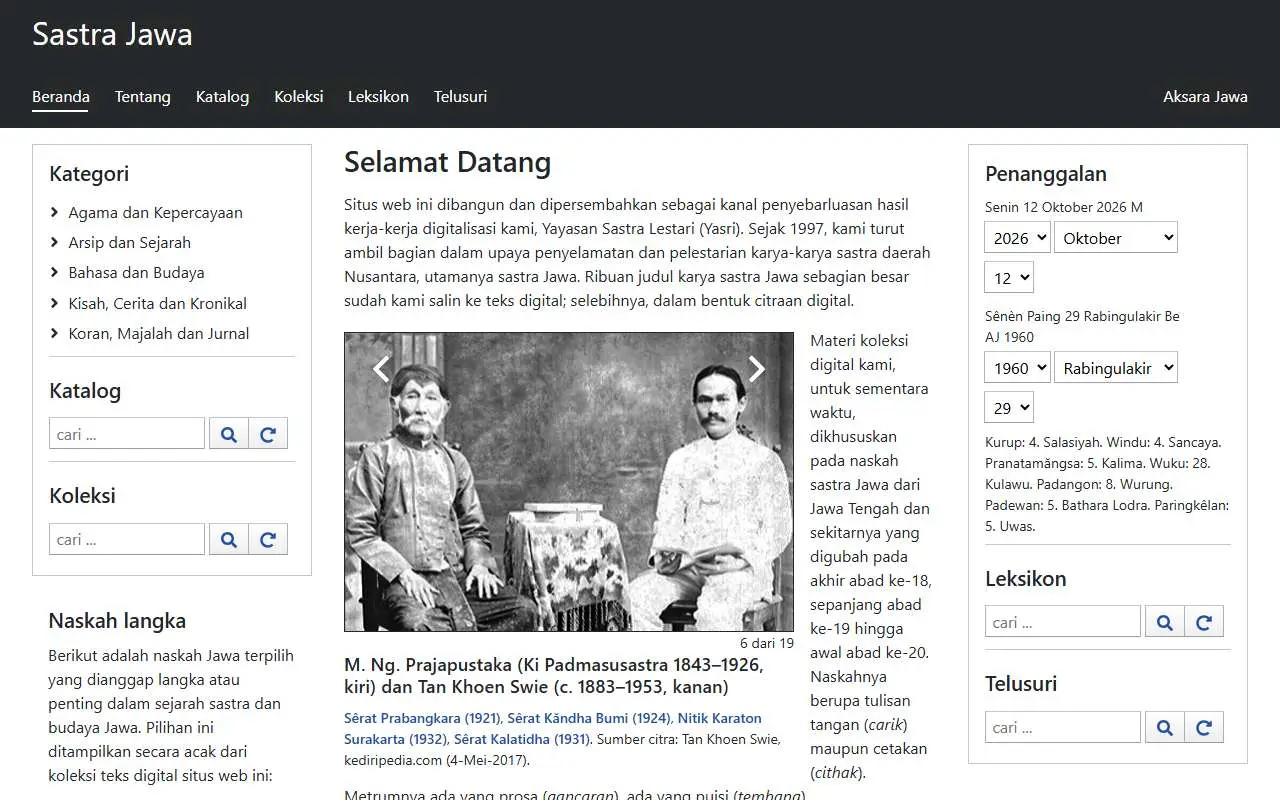Switch to Aksara Jawa script
This screenshot has width=1280, height=800.
coord(1205,97)
